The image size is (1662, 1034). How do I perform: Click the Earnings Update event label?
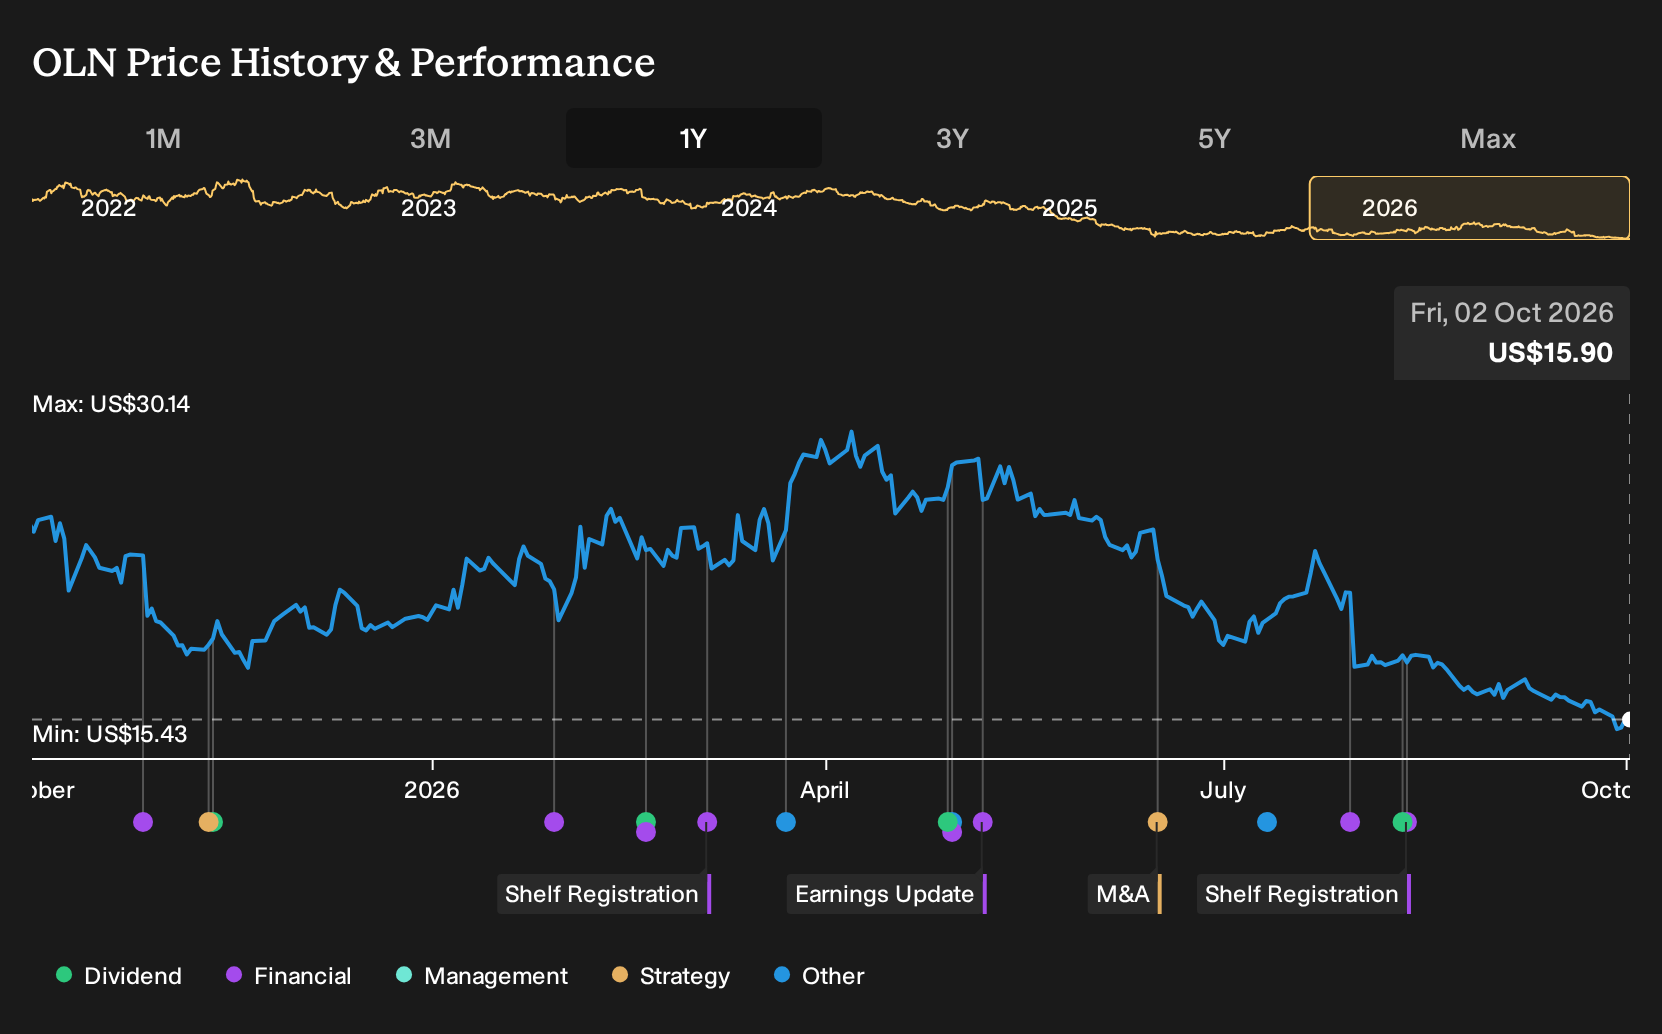[886, 894]
